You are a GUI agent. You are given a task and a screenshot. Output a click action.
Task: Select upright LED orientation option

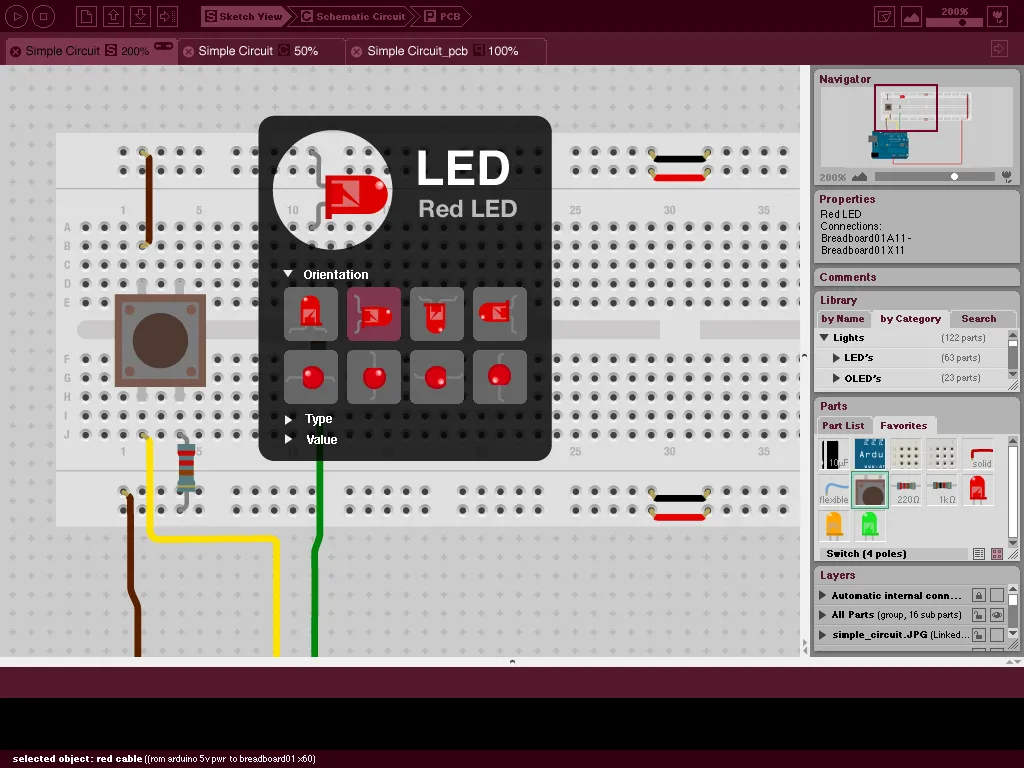pos(311,314)
